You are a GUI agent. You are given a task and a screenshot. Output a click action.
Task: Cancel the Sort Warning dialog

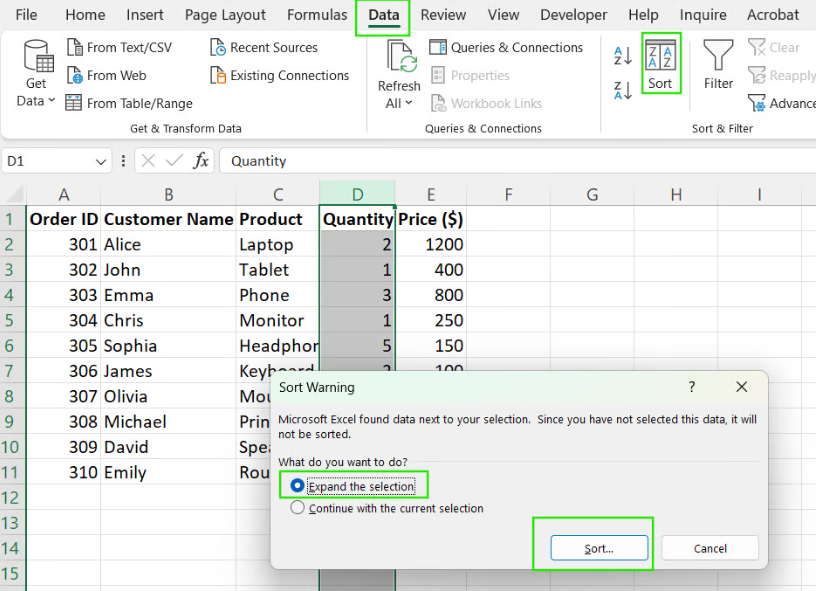pos(710,548)
